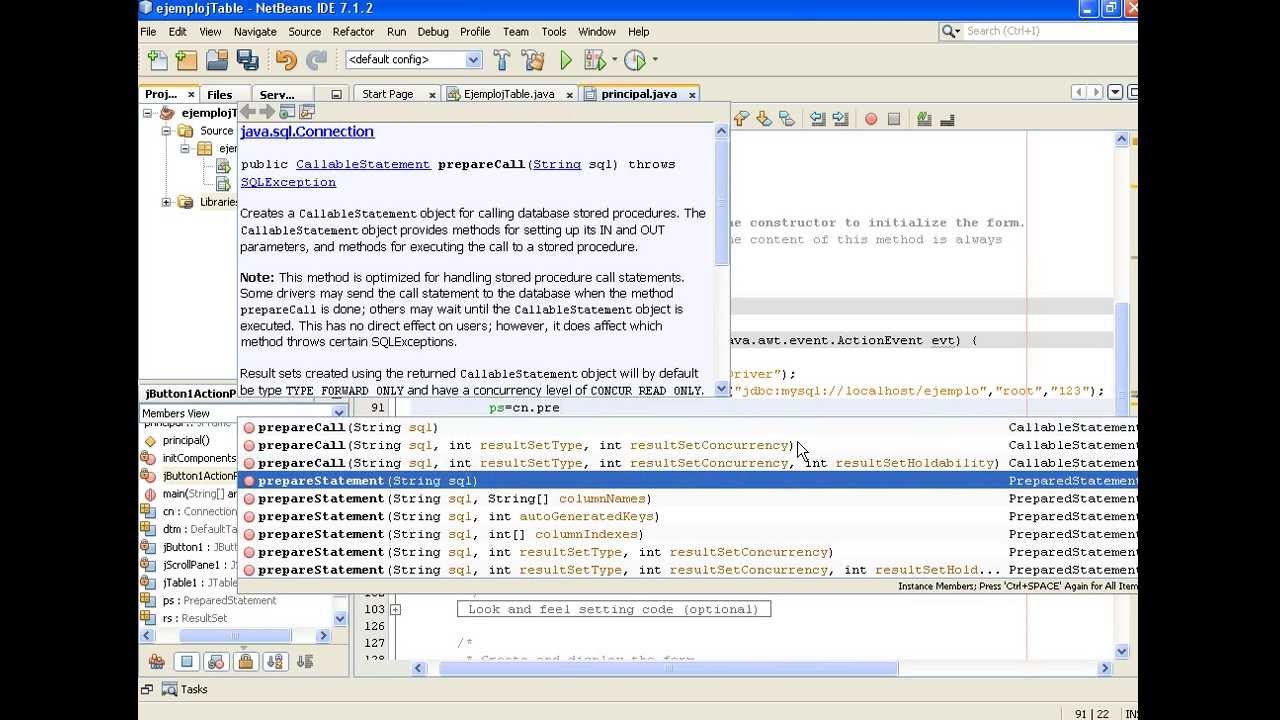Click javadoc popup scroll down arrow
This screenshot has height=720, width=1280.
point(722,389)
